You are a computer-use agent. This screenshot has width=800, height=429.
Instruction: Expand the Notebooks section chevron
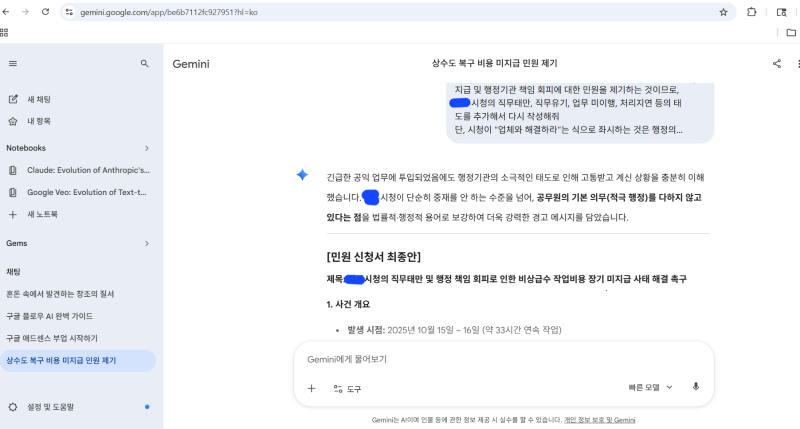pyautogui.click(x=147, y=148)
